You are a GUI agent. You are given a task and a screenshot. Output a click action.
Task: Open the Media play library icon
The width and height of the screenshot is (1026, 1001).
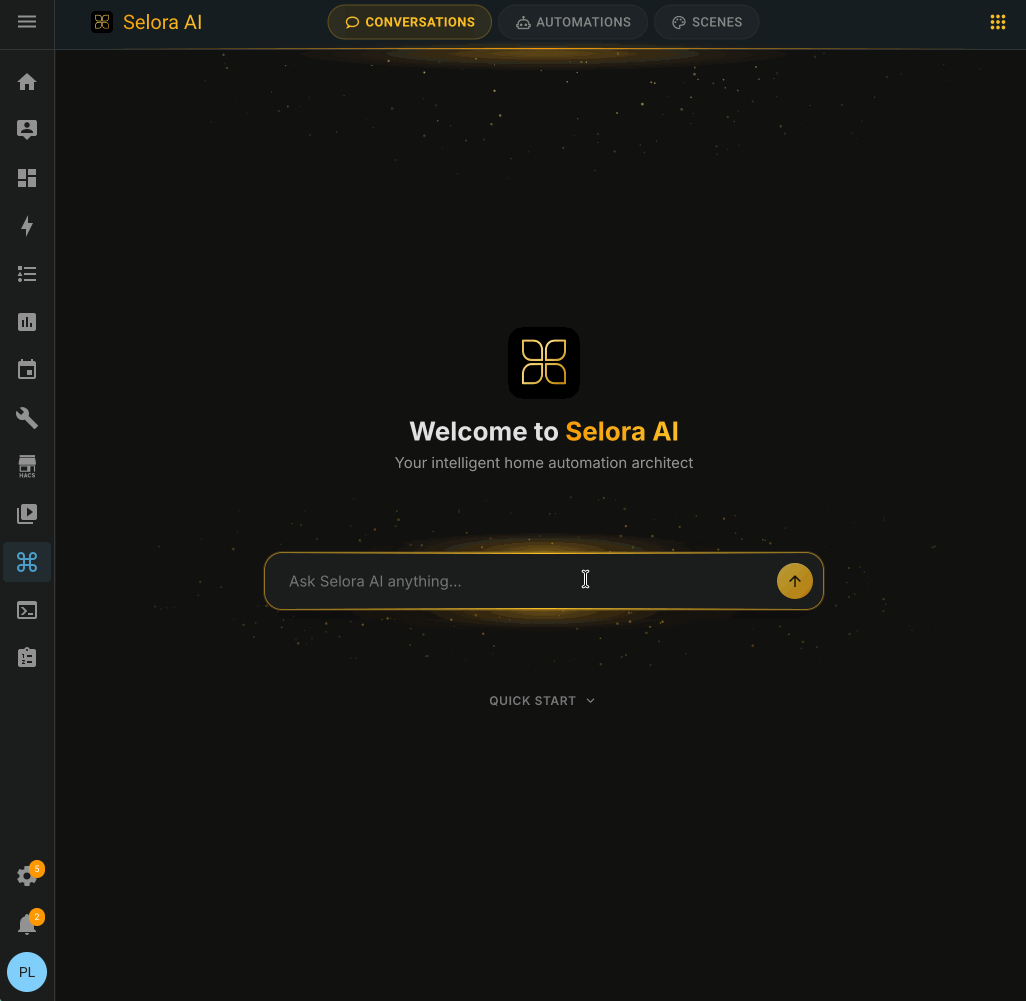27,514
